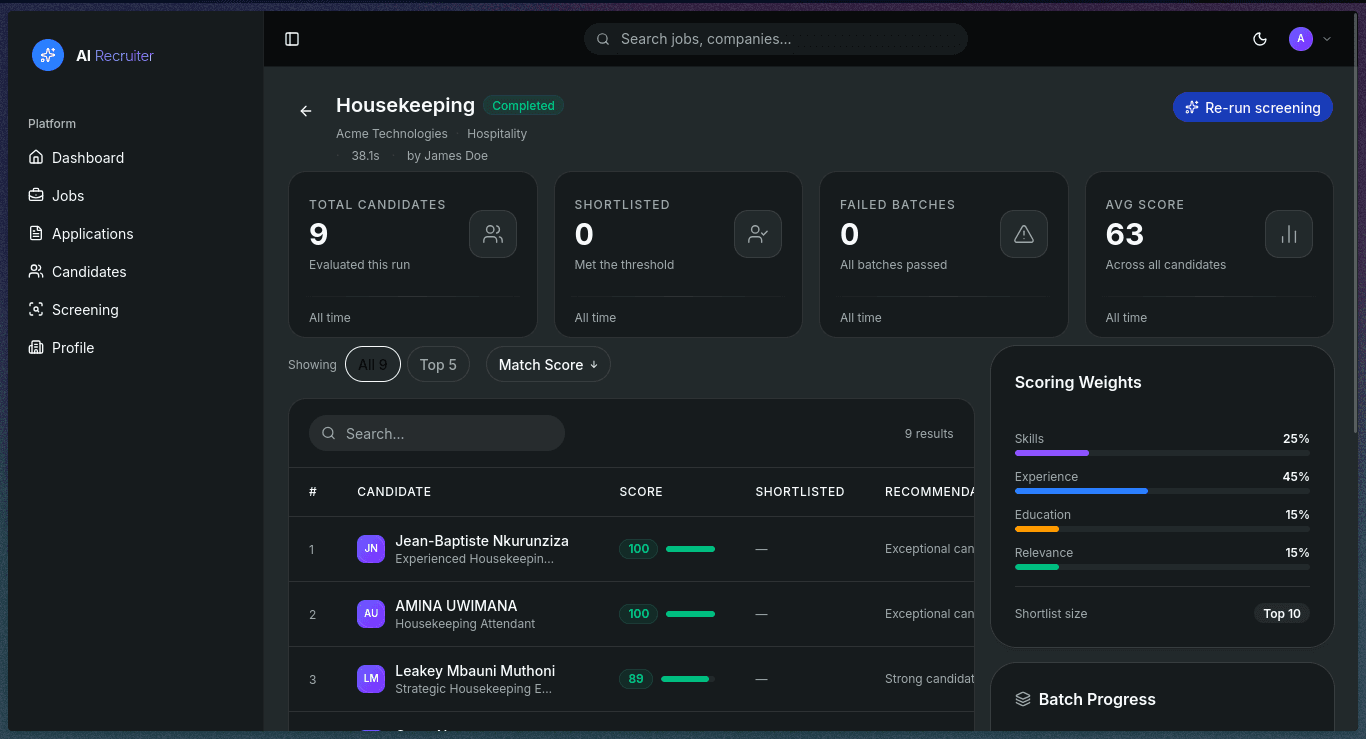Open Profile from the sidebar
The width and height of the screenshot is (1366, 739).
pyautogui.click(x=136, y=347)
